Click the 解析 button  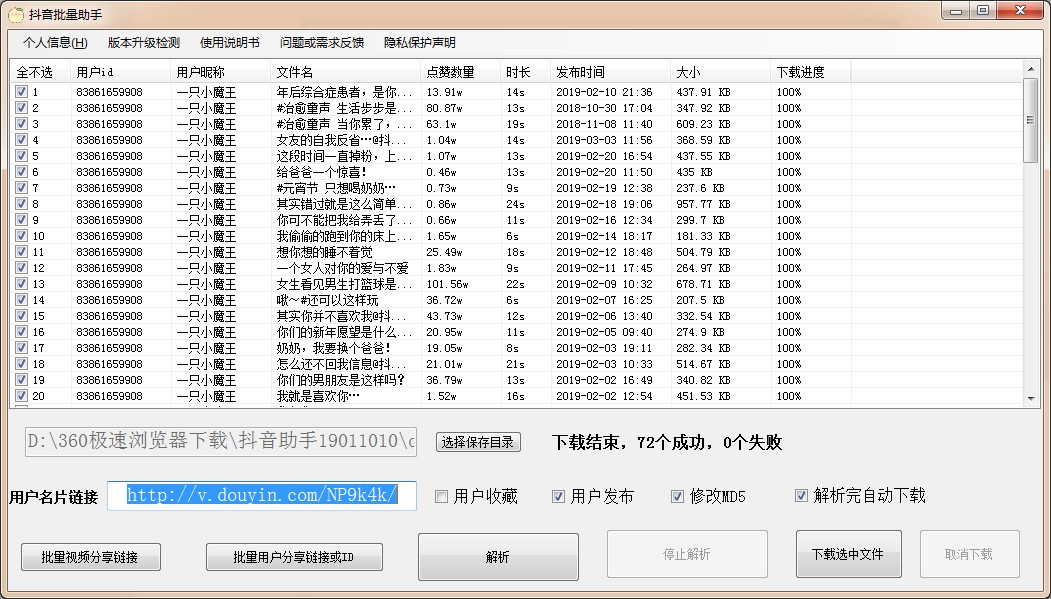[x=498, y=557]
